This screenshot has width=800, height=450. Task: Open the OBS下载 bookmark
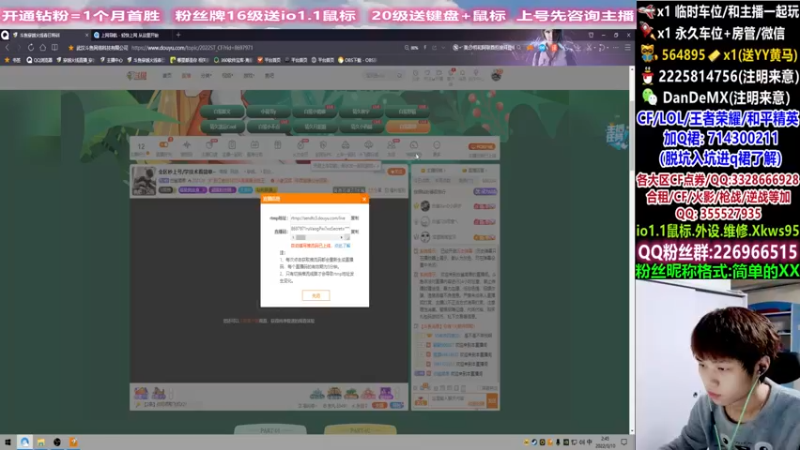coord(358,60)
